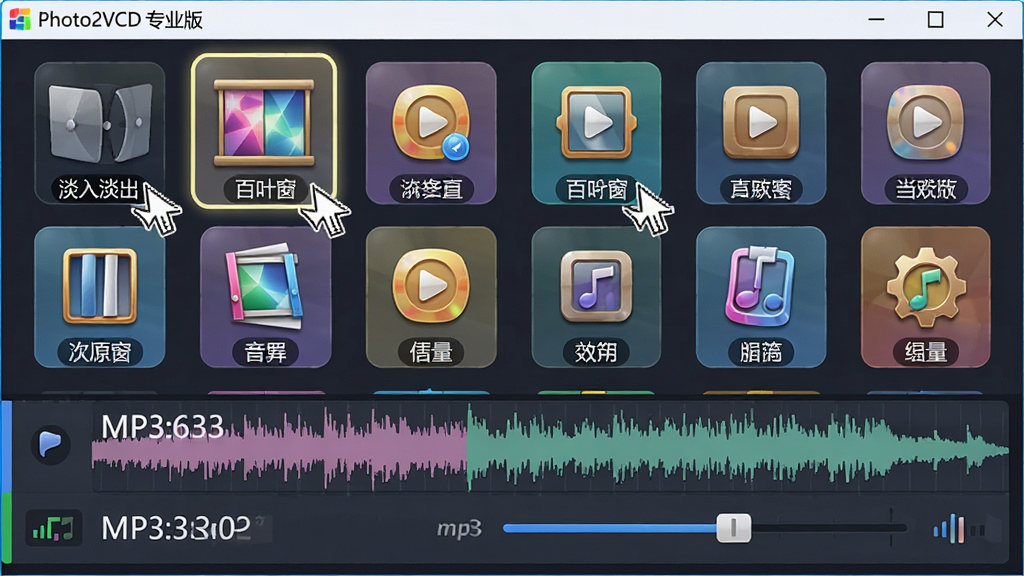Click the italic "mp3" label beside the slider
The image size is (1024, 576).
coord(459,528)
